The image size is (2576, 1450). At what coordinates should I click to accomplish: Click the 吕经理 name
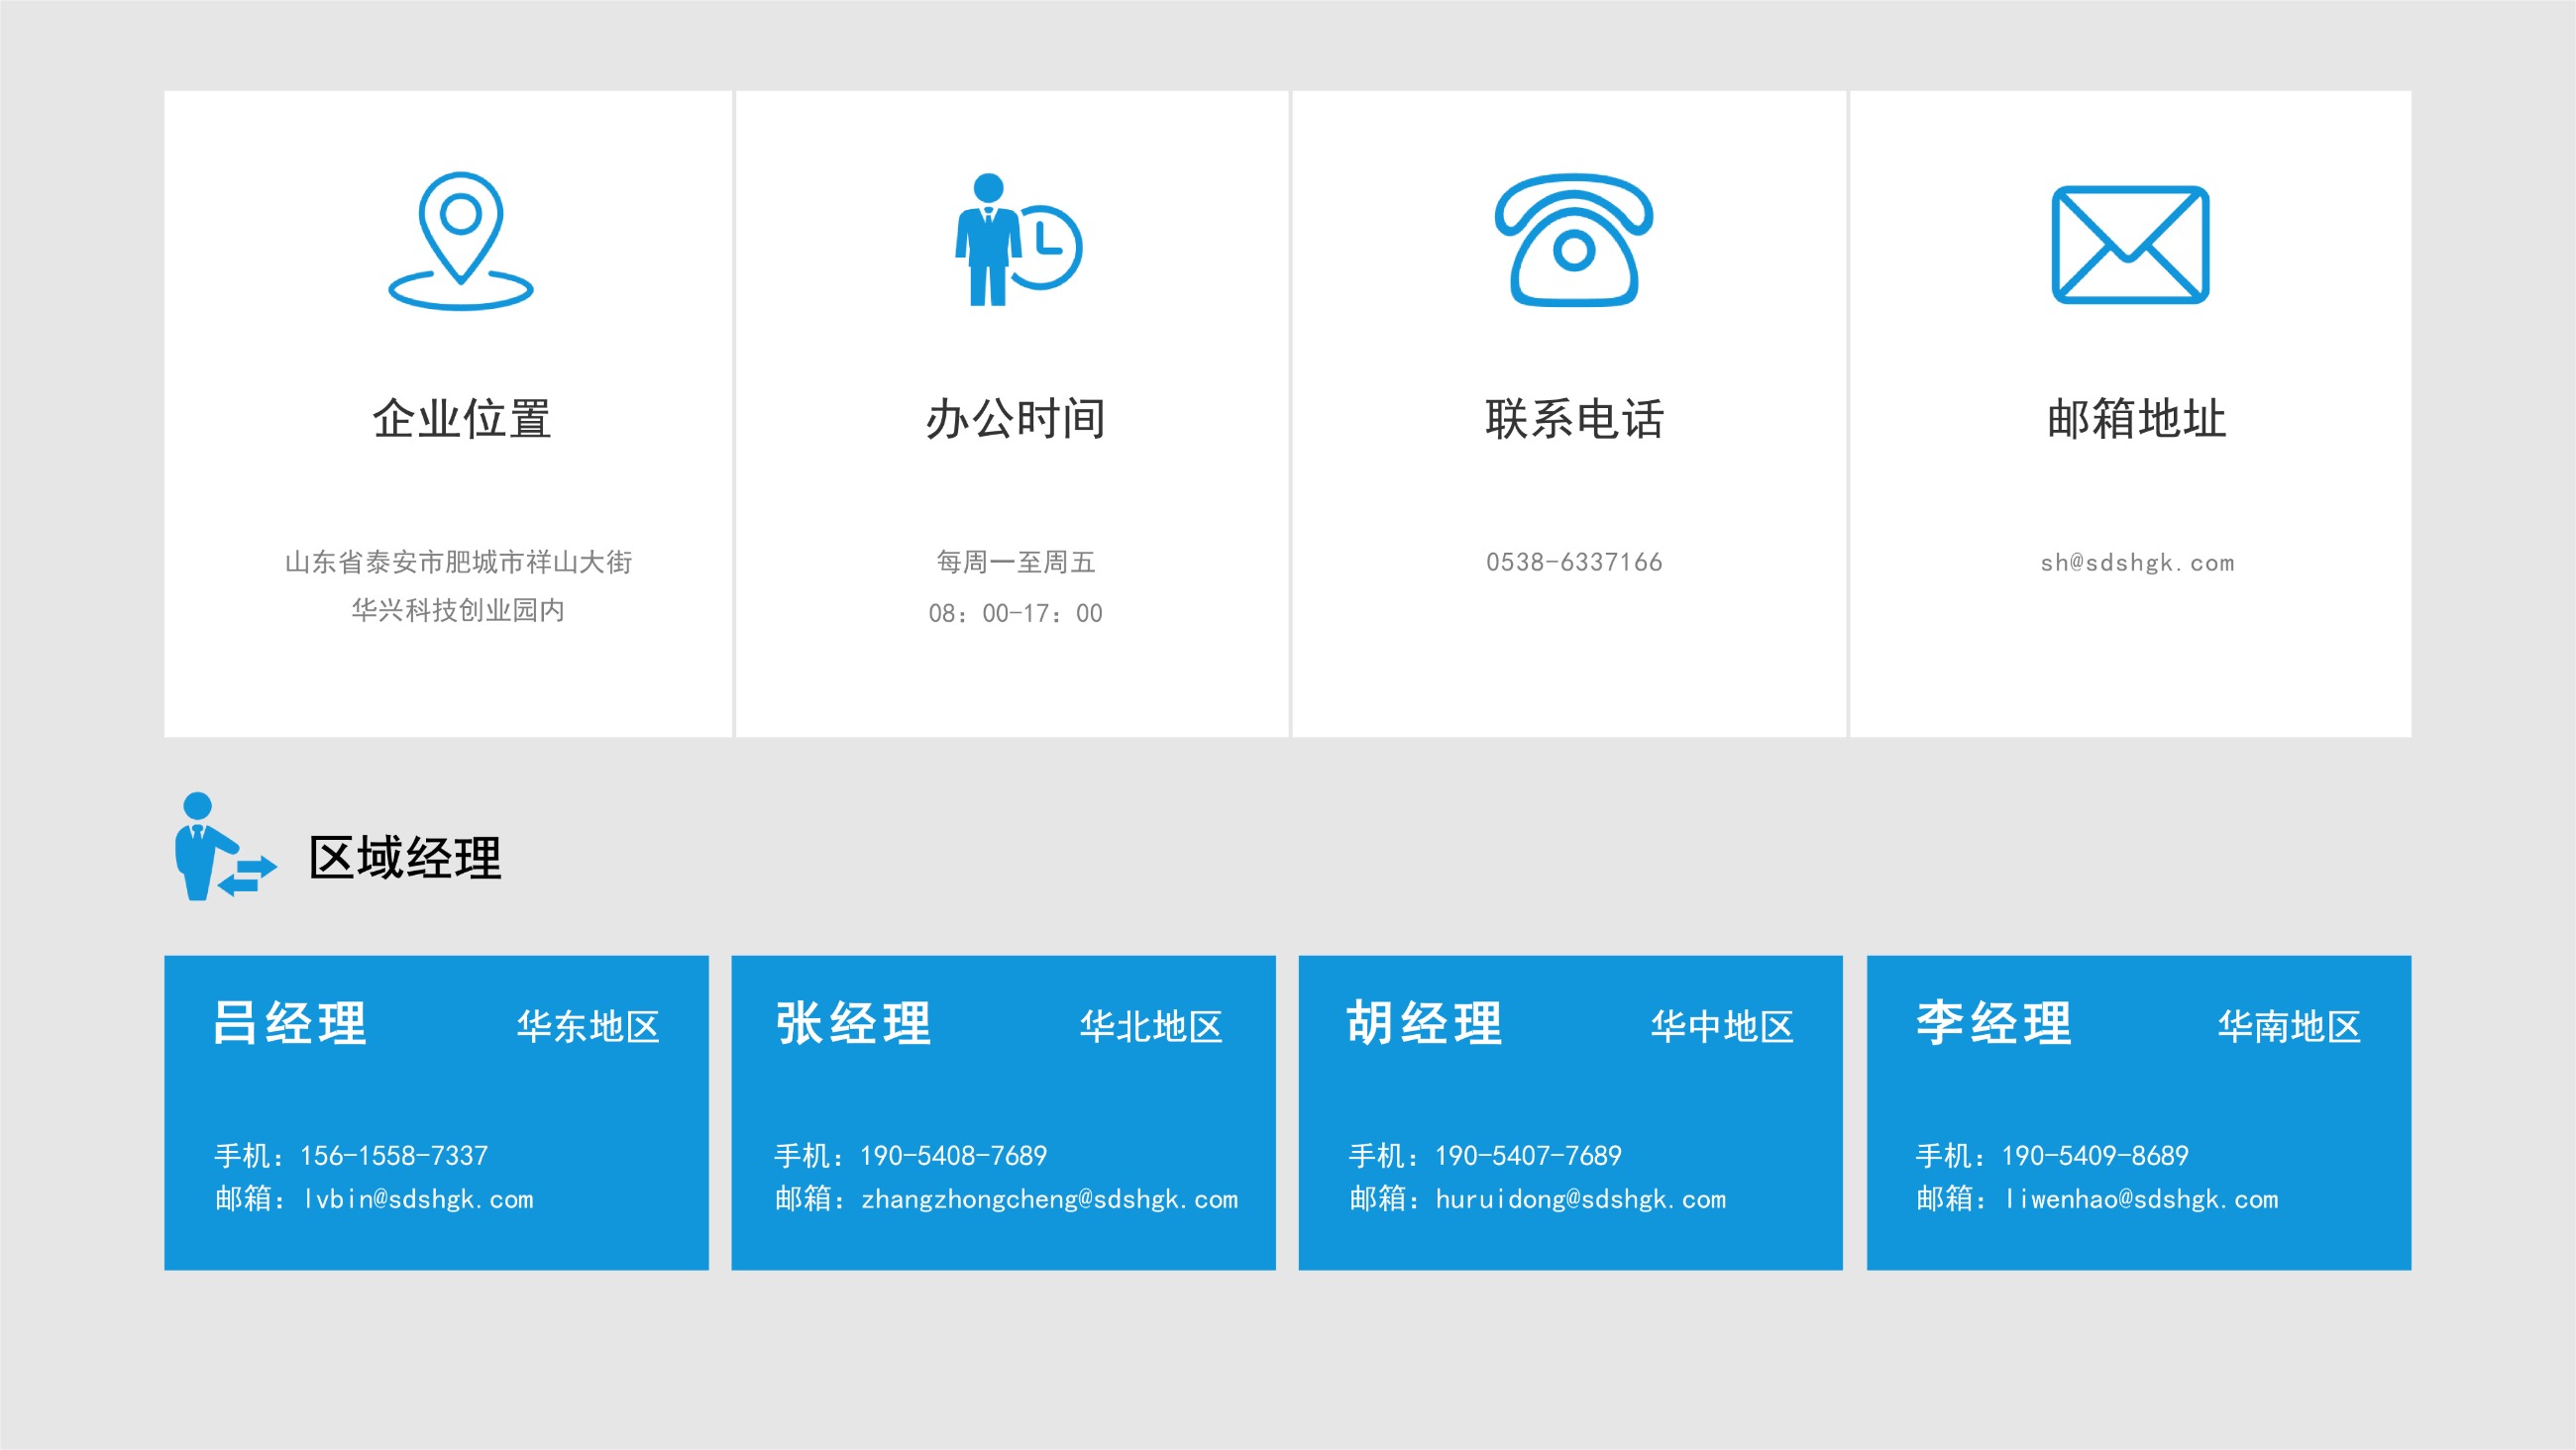[x=290, y=1023]
